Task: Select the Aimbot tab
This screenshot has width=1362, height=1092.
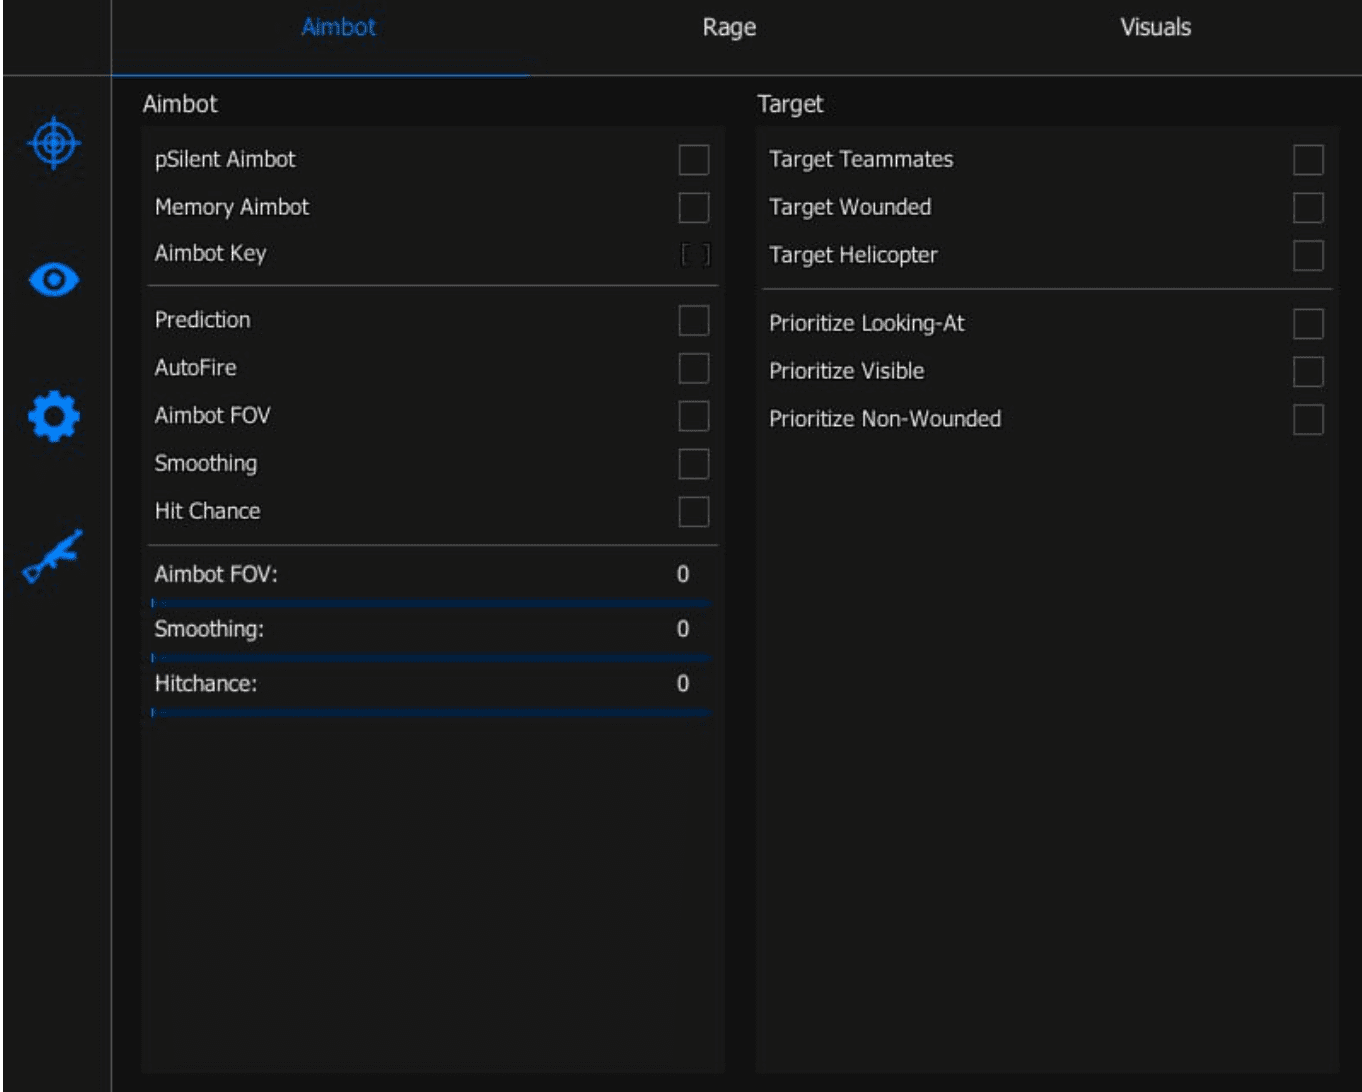Action: (338, 28)
